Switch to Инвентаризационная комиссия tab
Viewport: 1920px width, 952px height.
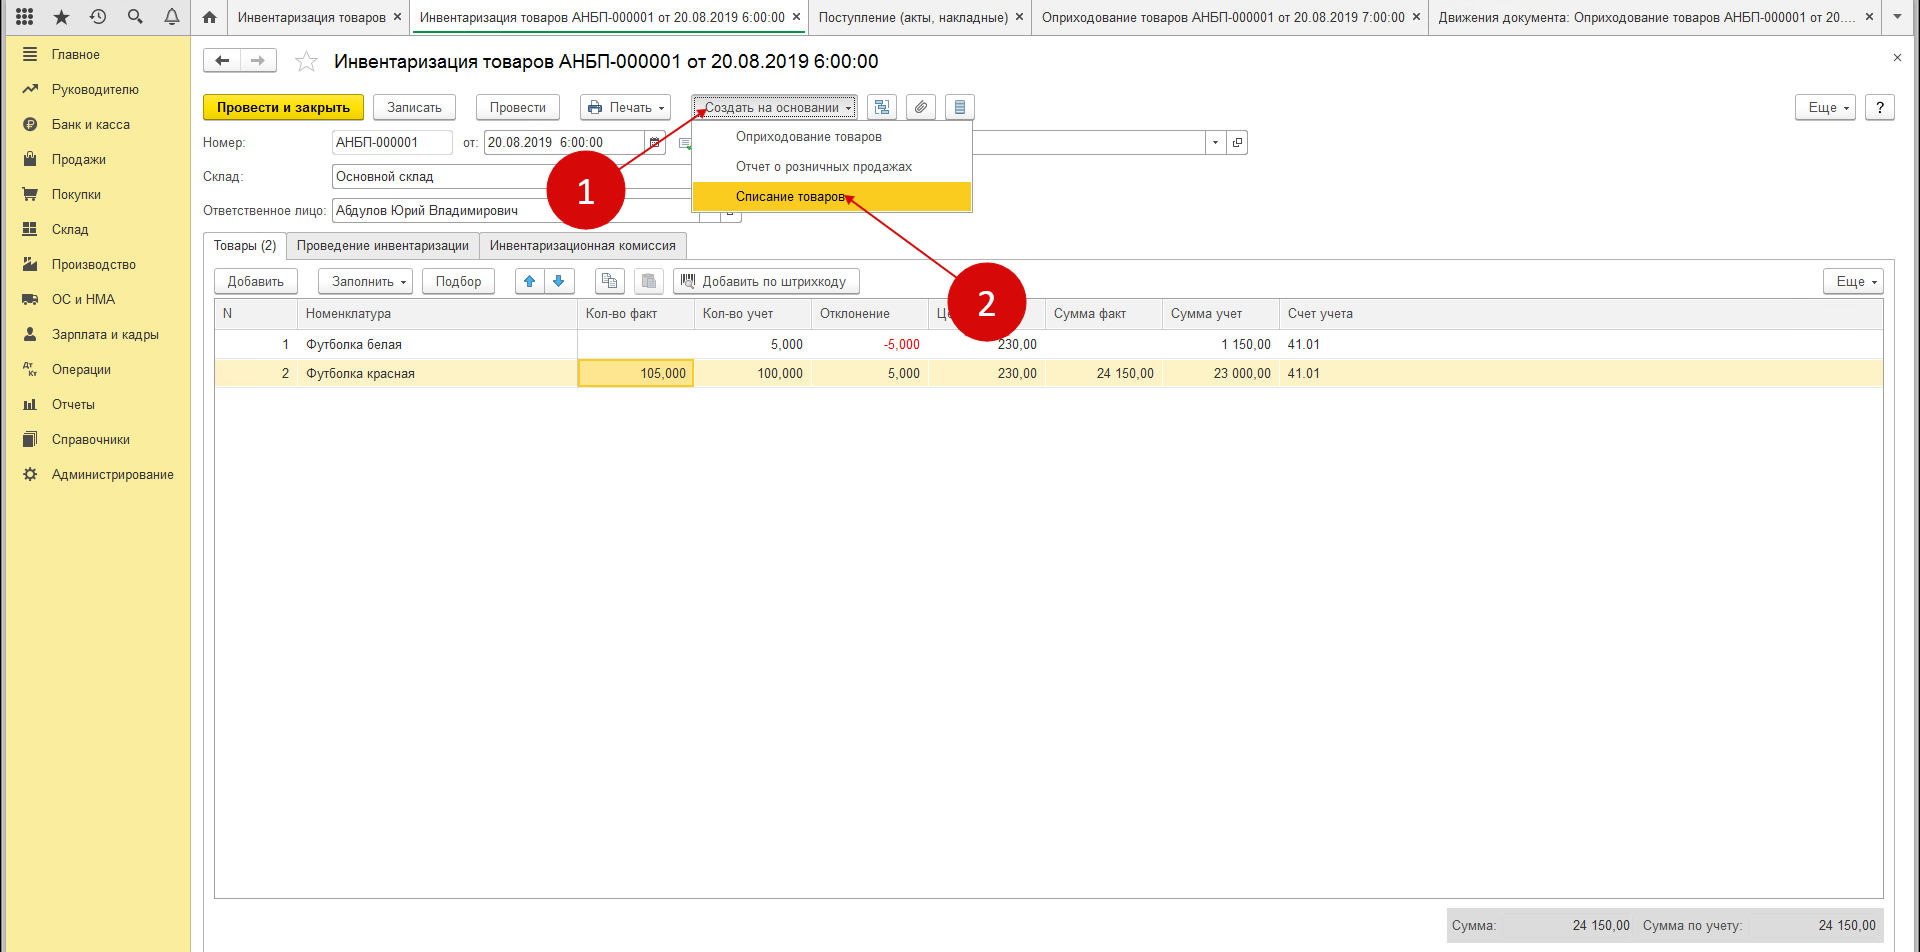tap(583, 245)
